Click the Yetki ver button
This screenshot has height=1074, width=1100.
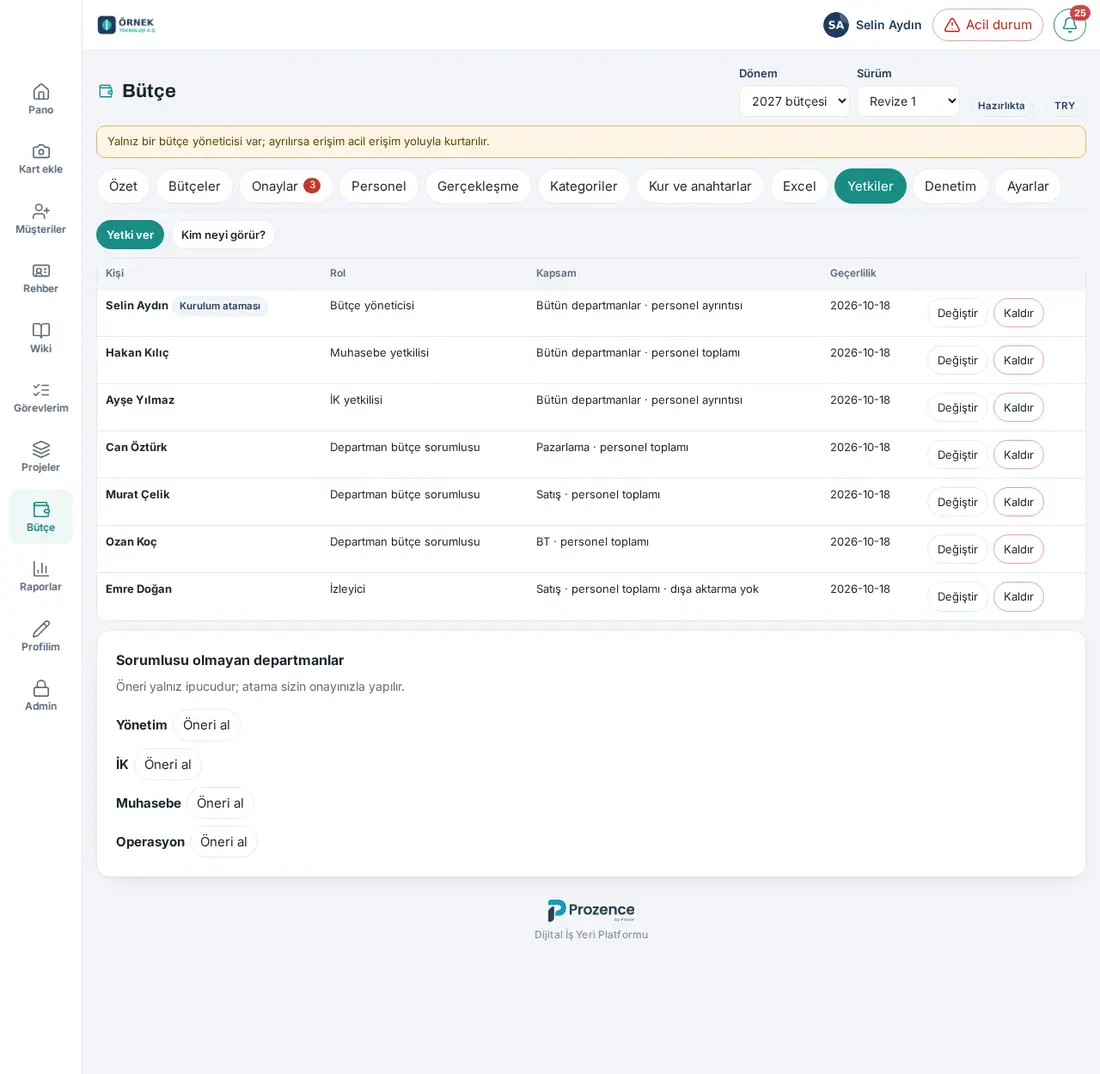click(x=130, y=235)
